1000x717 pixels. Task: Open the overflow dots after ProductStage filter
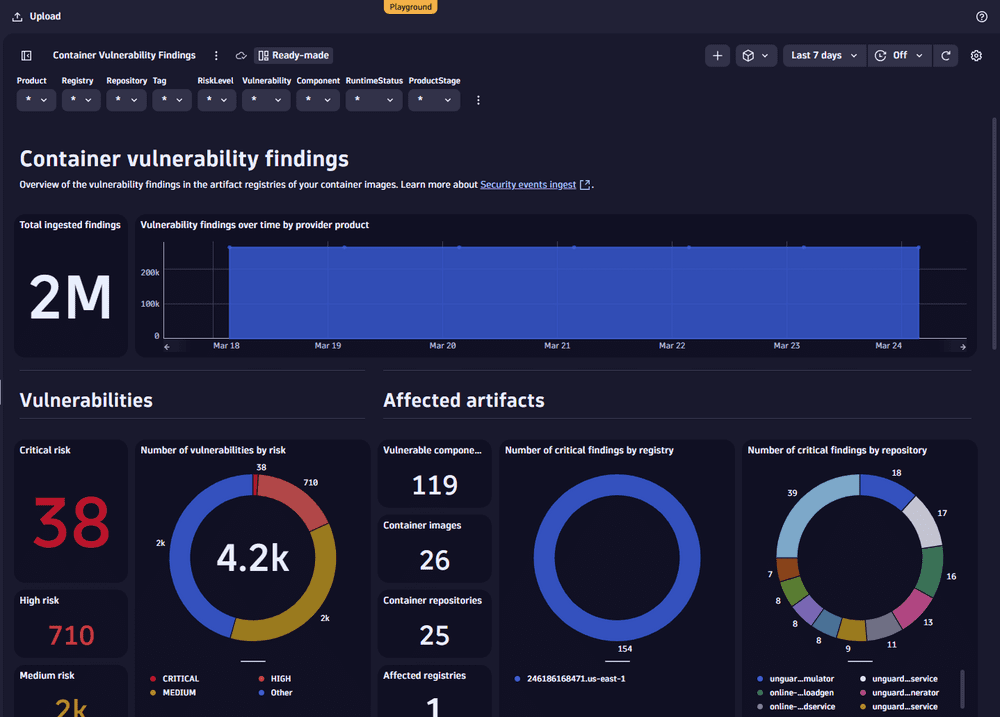(478, 100)
